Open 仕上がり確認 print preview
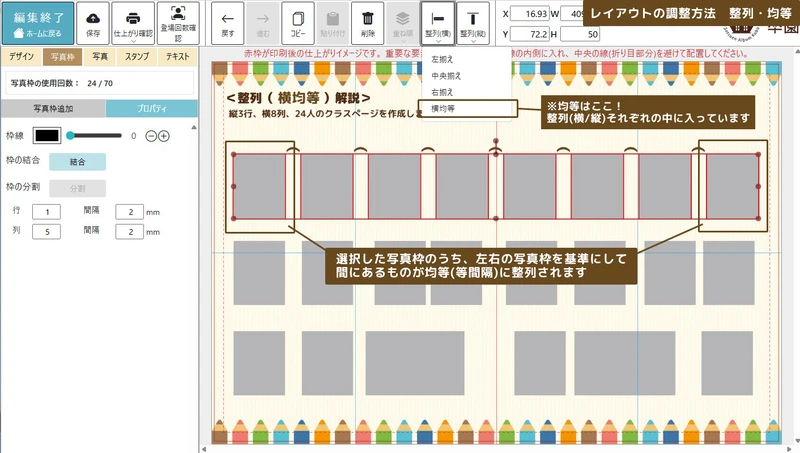This screenshot has height=453, width=800. click(x=133, y=23)
